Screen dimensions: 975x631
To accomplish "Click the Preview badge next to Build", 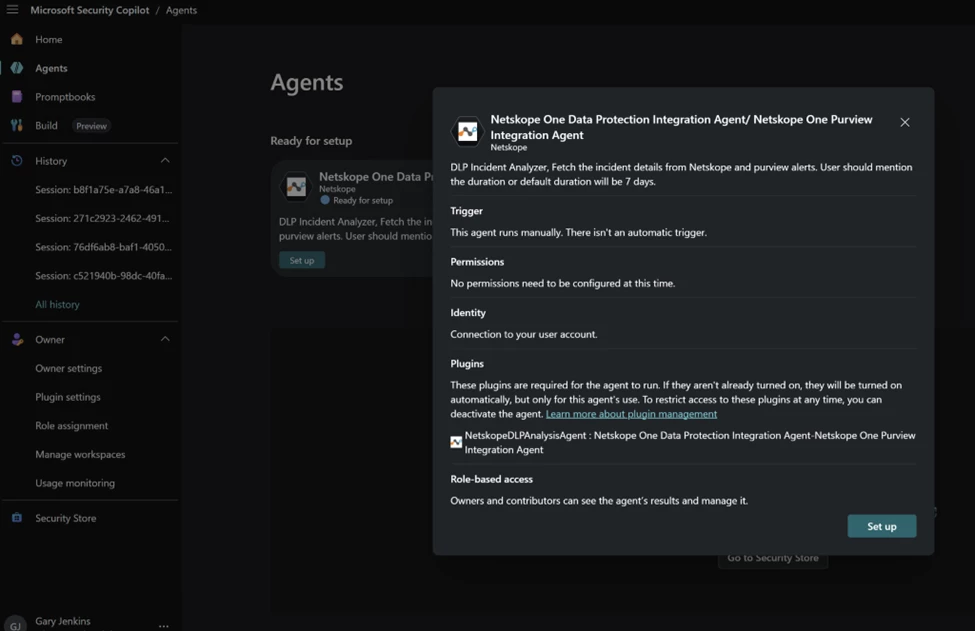I will coord(91,126).
